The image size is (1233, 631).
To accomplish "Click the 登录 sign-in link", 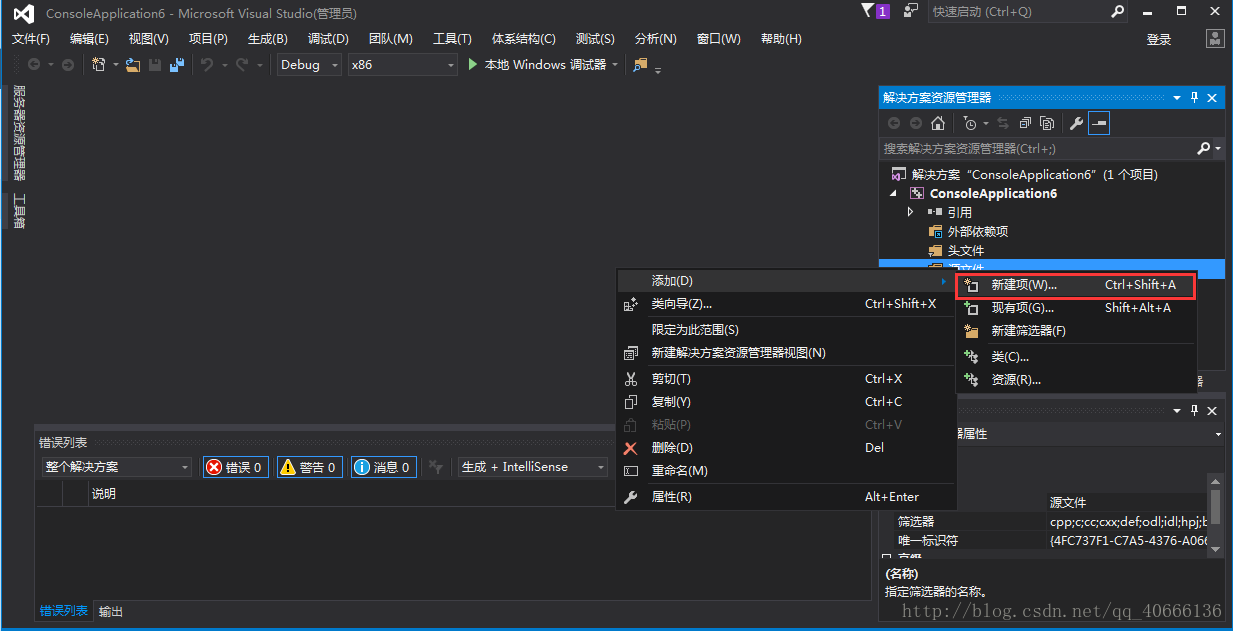I will 1159,39.
